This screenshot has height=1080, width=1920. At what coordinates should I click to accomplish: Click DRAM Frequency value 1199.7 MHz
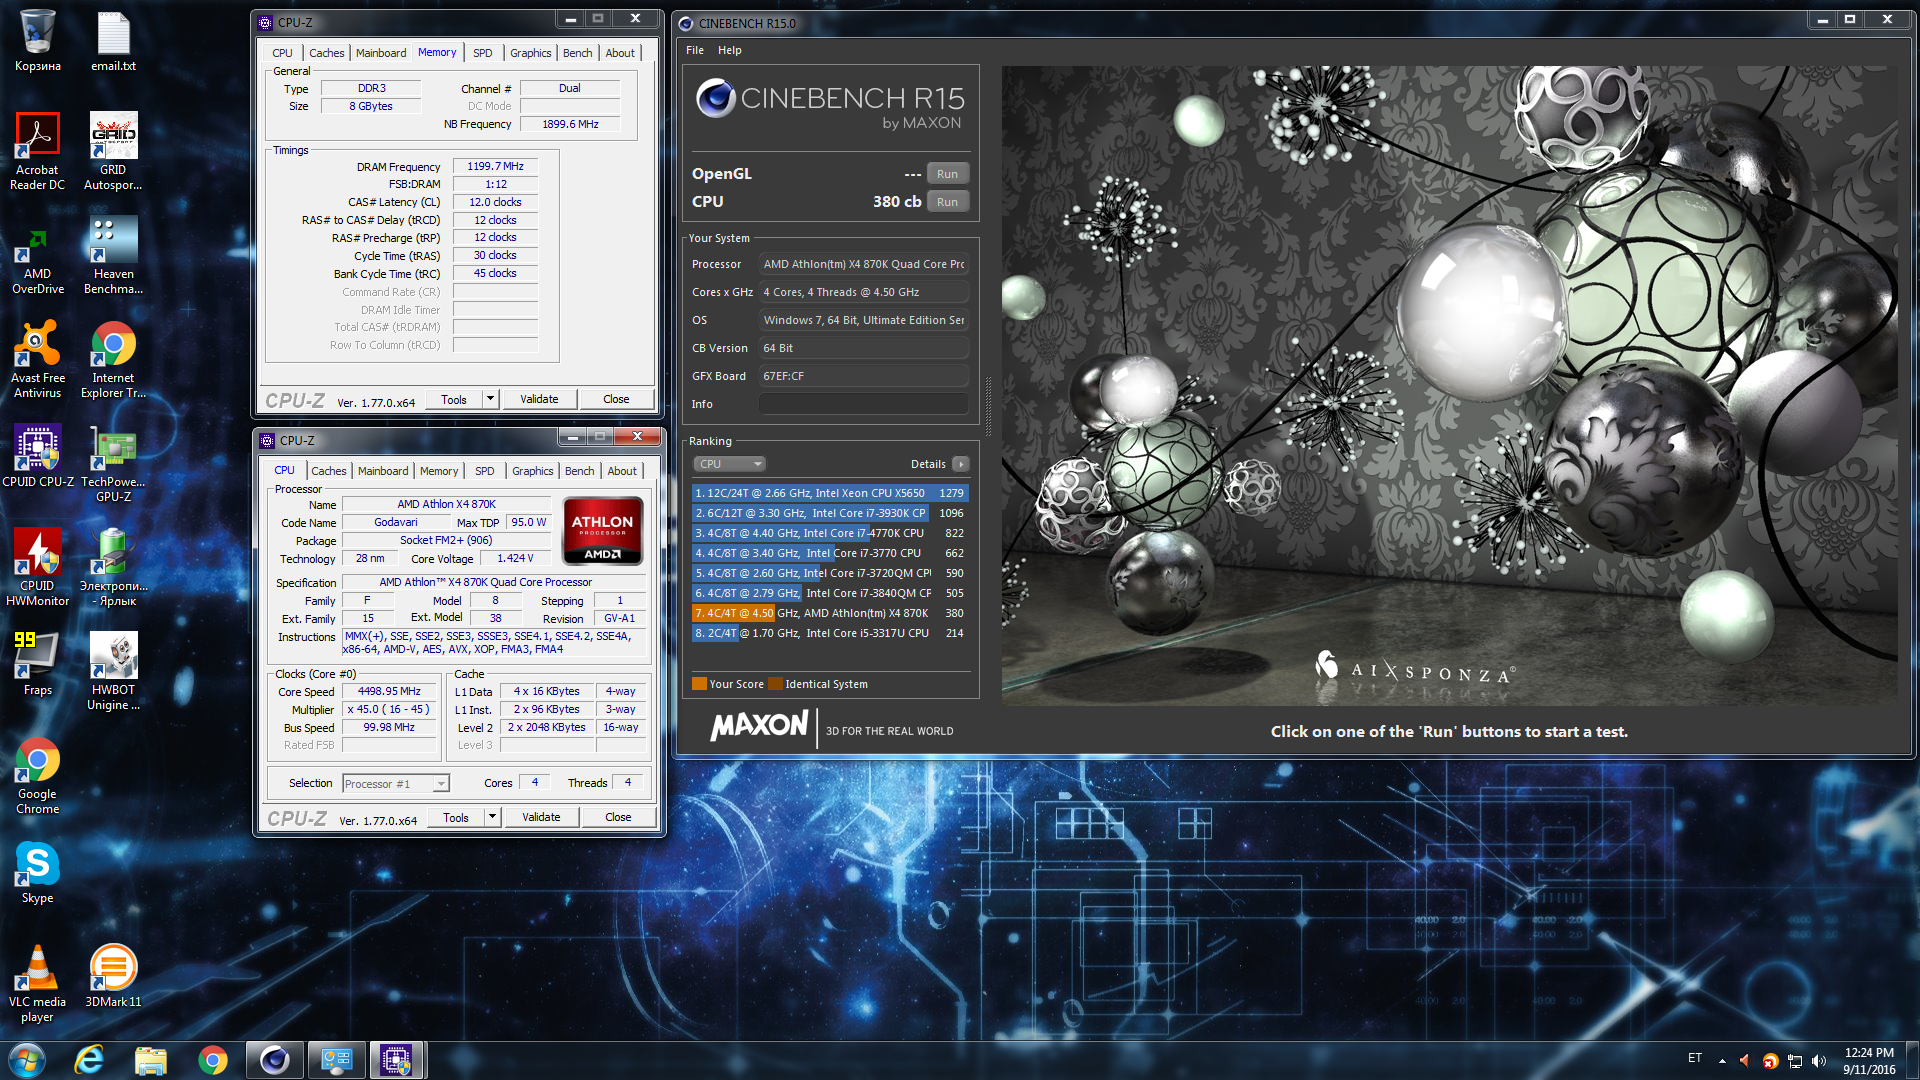495,166
